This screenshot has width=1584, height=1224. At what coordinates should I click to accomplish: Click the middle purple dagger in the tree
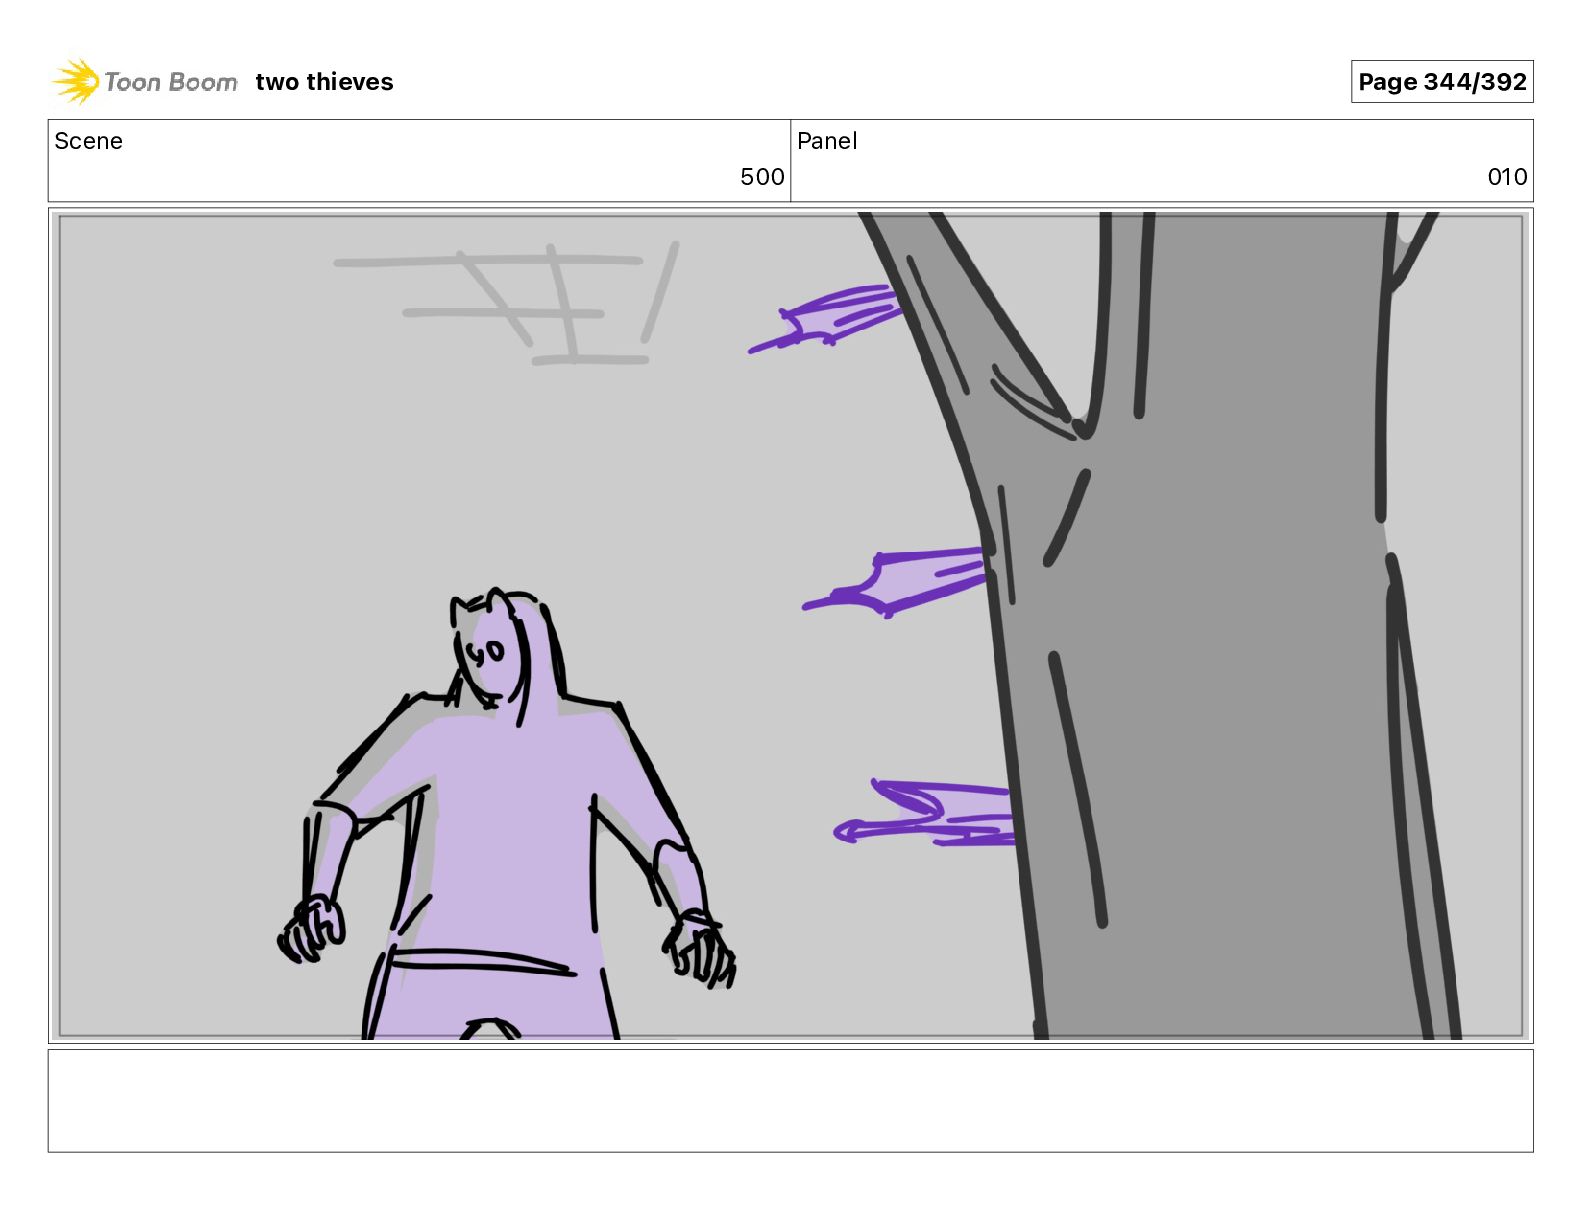895,581
